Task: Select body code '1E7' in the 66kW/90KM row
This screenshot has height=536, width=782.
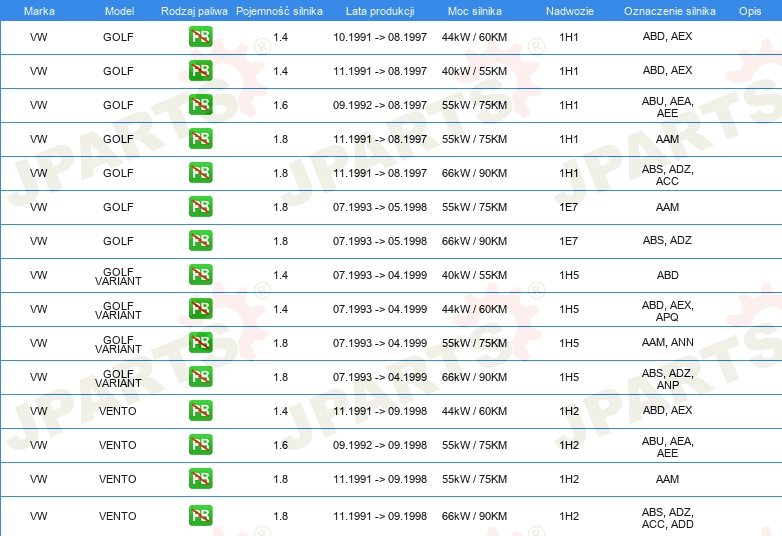Action: (x=569, y=241)
